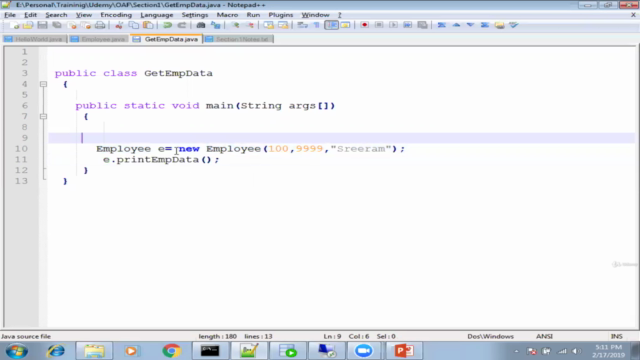640x360 pixels.
Task: Toggle the Word wrap toolbar icon
Action: click(302, 25)
